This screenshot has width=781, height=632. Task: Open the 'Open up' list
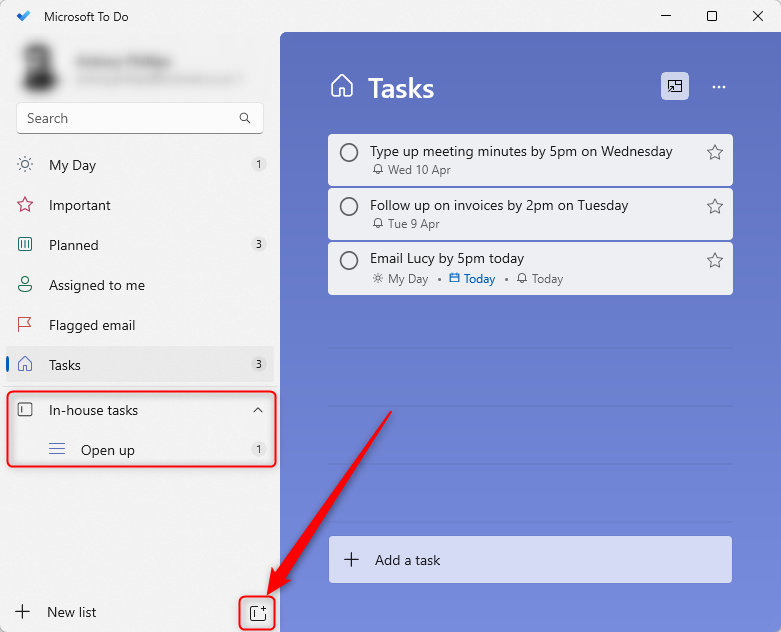pyautogui.click(x=108, y=450)
